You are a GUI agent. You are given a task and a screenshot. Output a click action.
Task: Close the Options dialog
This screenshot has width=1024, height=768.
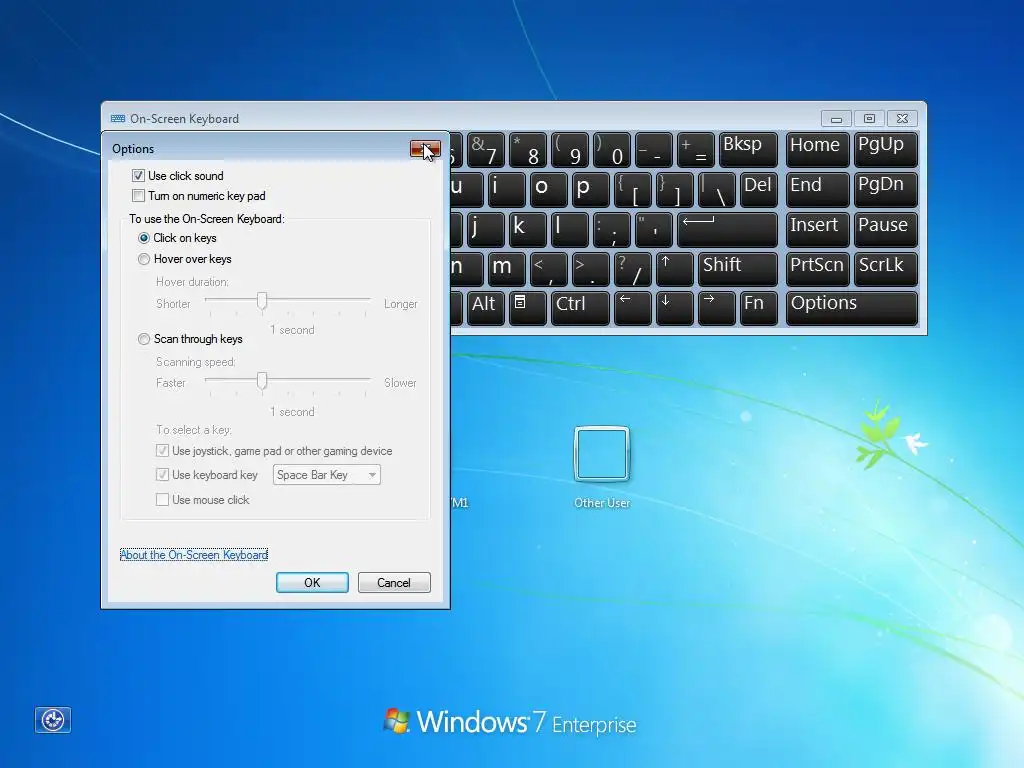click(425, 149)
